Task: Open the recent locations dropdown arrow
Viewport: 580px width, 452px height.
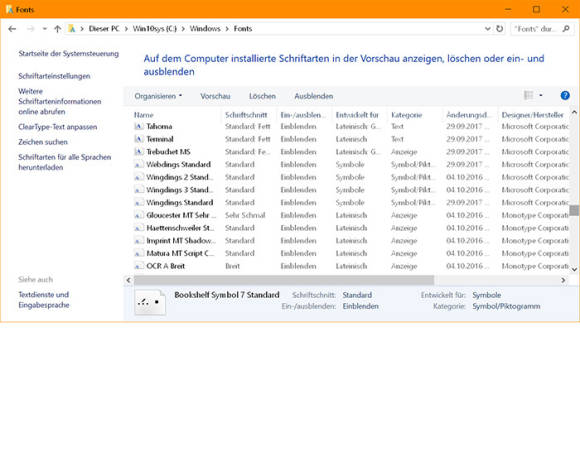Action: [x=44, y=29]
